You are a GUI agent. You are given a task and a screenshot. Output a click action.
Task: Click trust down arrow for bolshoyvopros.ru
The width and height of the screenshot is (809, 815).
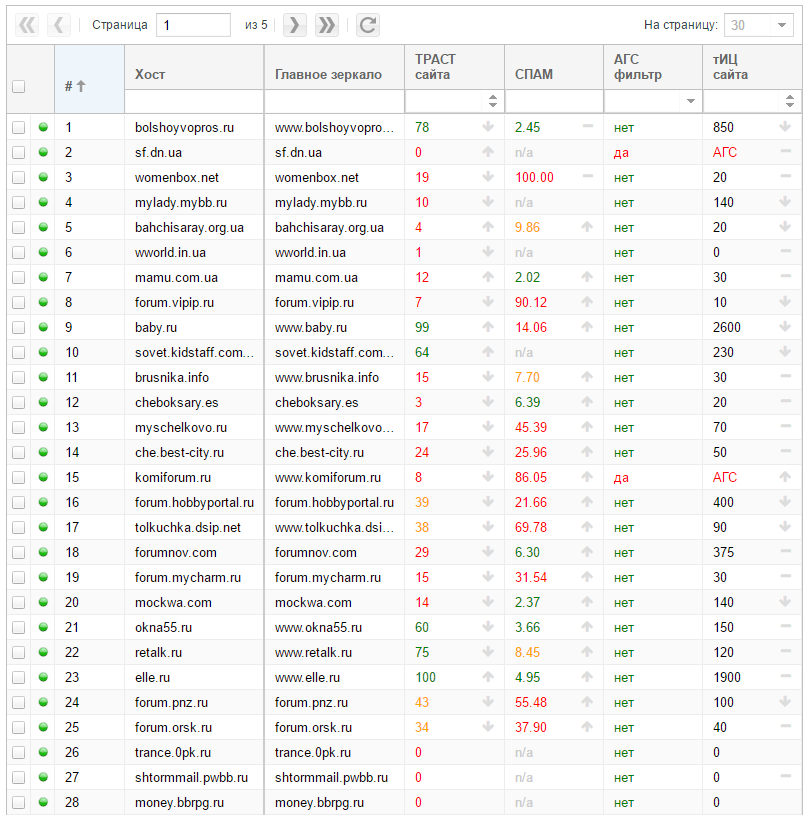(x=488, y=126)
